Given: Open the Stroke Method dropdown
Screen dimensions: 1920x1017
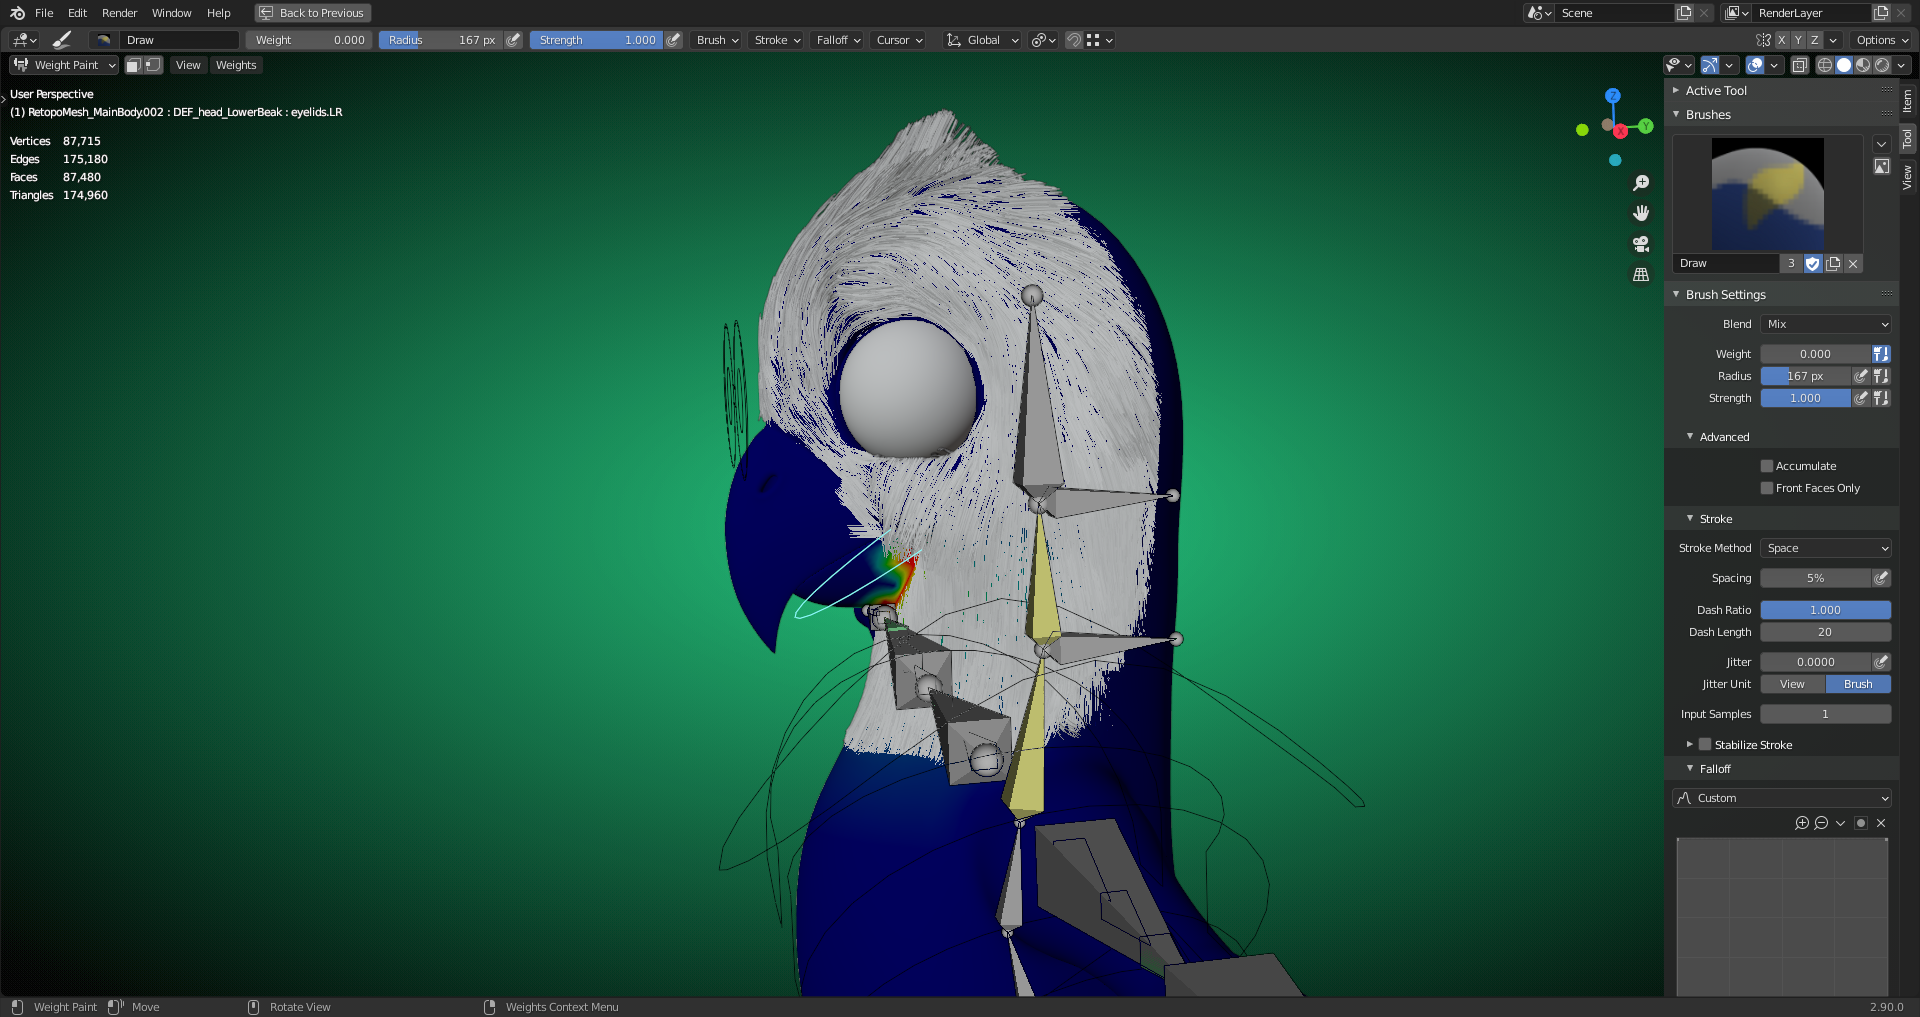Looking at the screenshot, I should click(1825, 548).
